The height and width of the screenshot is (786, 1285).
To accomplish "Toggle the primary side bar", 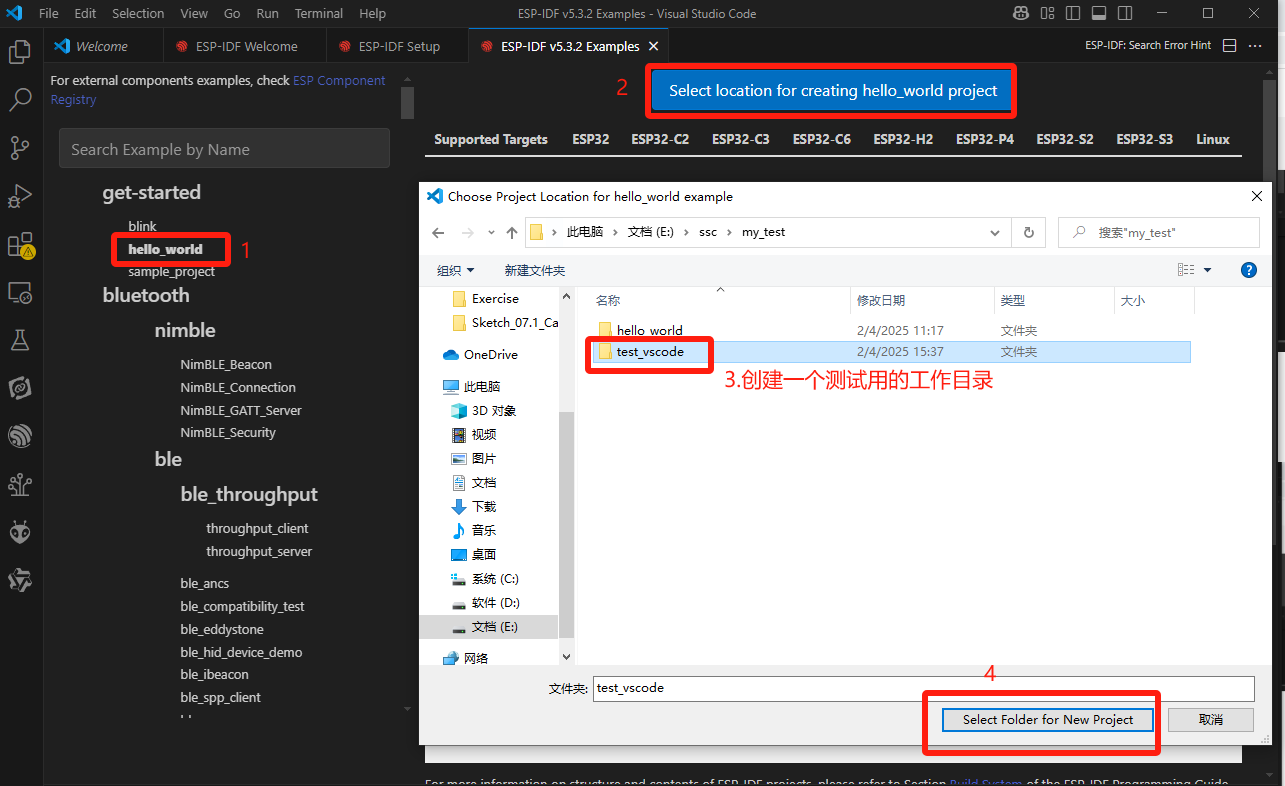I will tap(1073, 13).
